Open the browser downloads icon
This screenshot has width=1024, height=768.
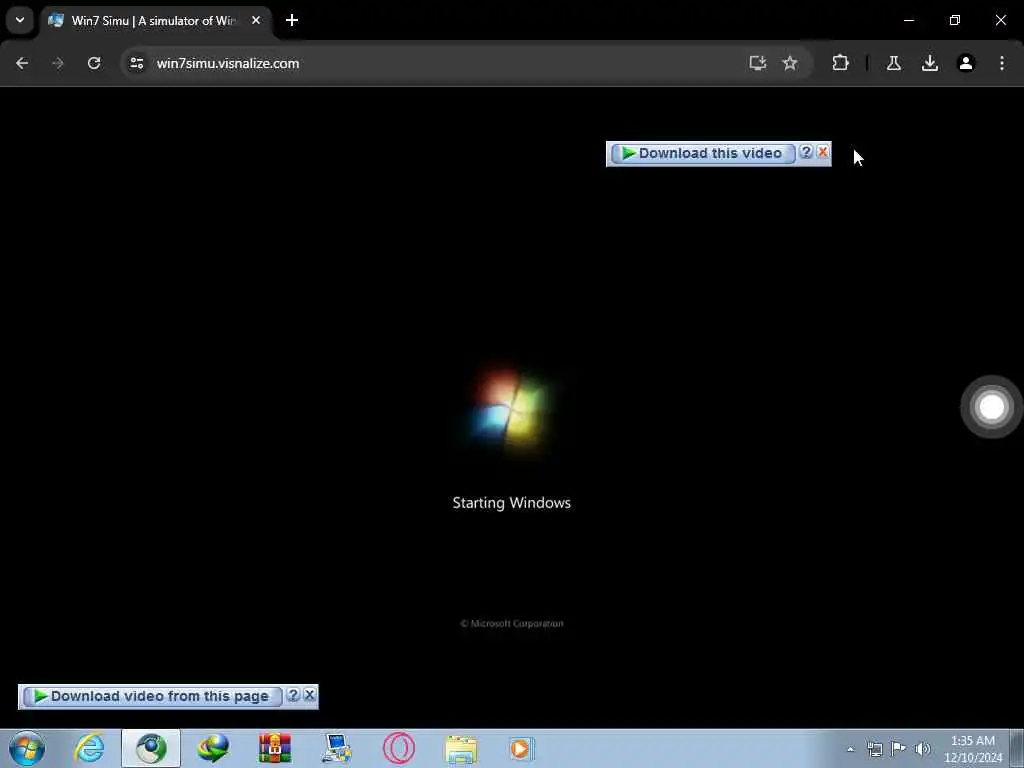tap(930, 63)
